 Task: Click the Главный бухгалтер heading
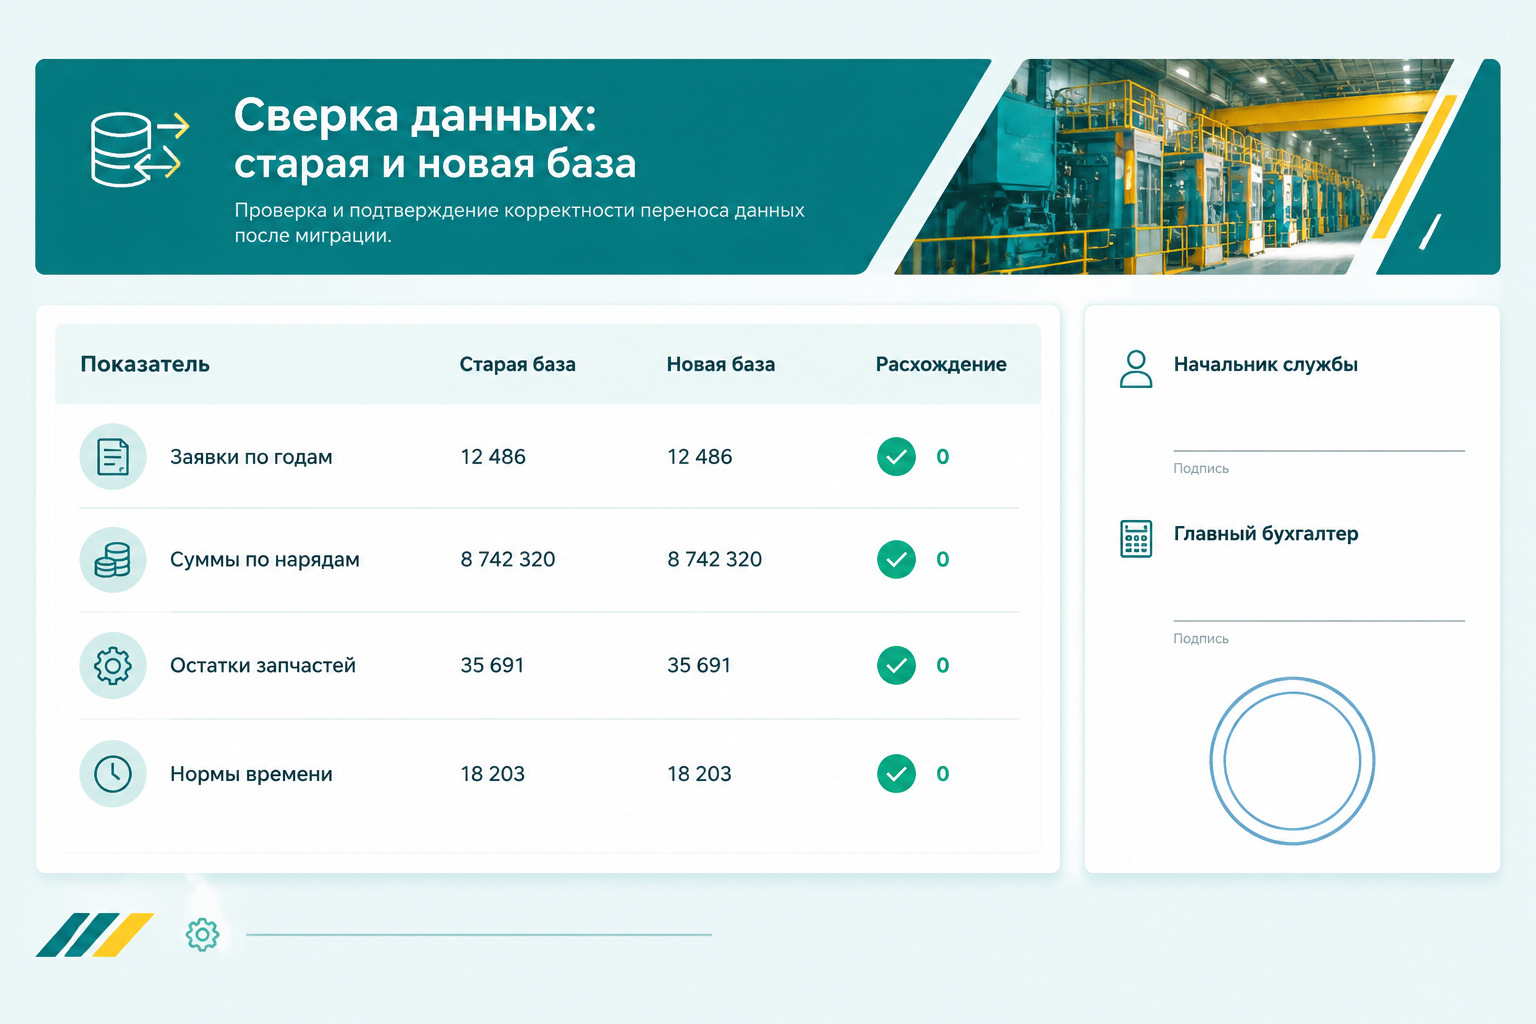pos(1266,535)
